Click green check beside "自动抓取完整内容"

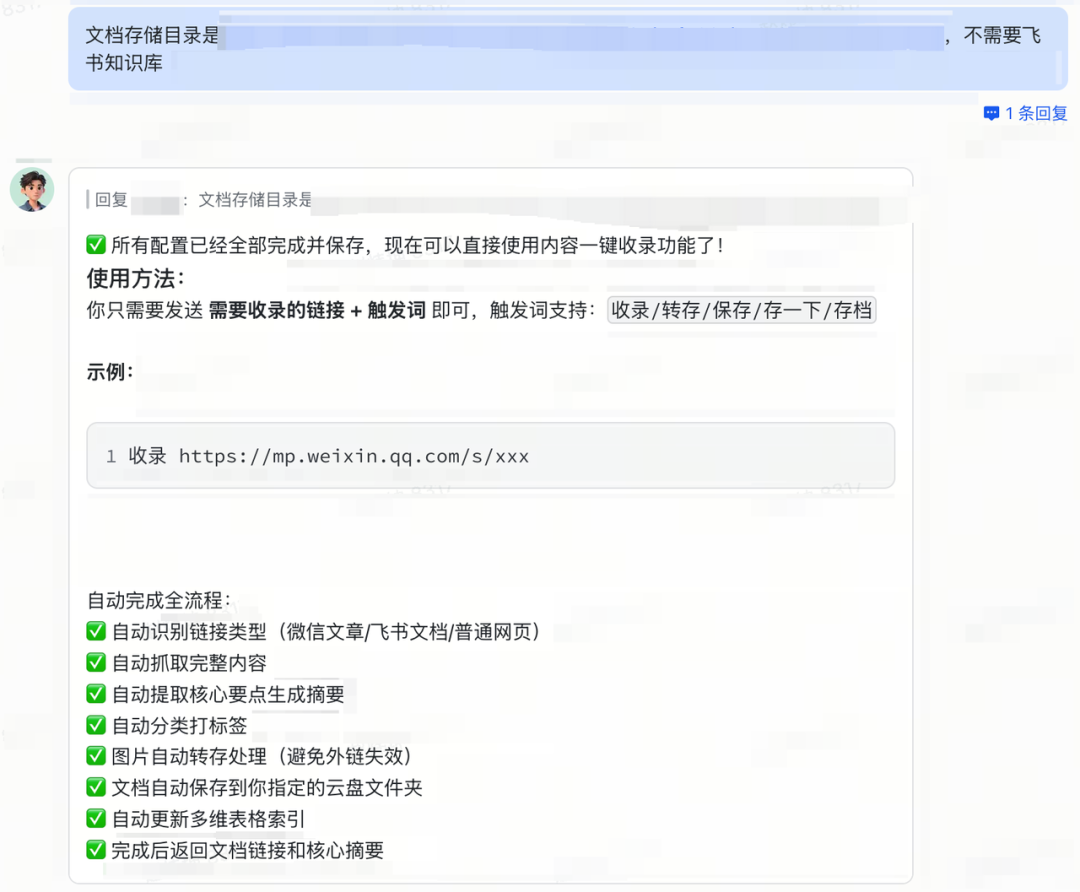96,663
